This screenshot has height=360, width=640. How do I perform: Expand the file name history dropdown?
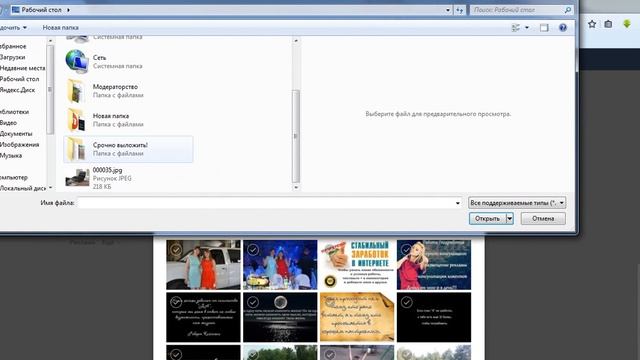pyautogui.click(x=458, y=203)
